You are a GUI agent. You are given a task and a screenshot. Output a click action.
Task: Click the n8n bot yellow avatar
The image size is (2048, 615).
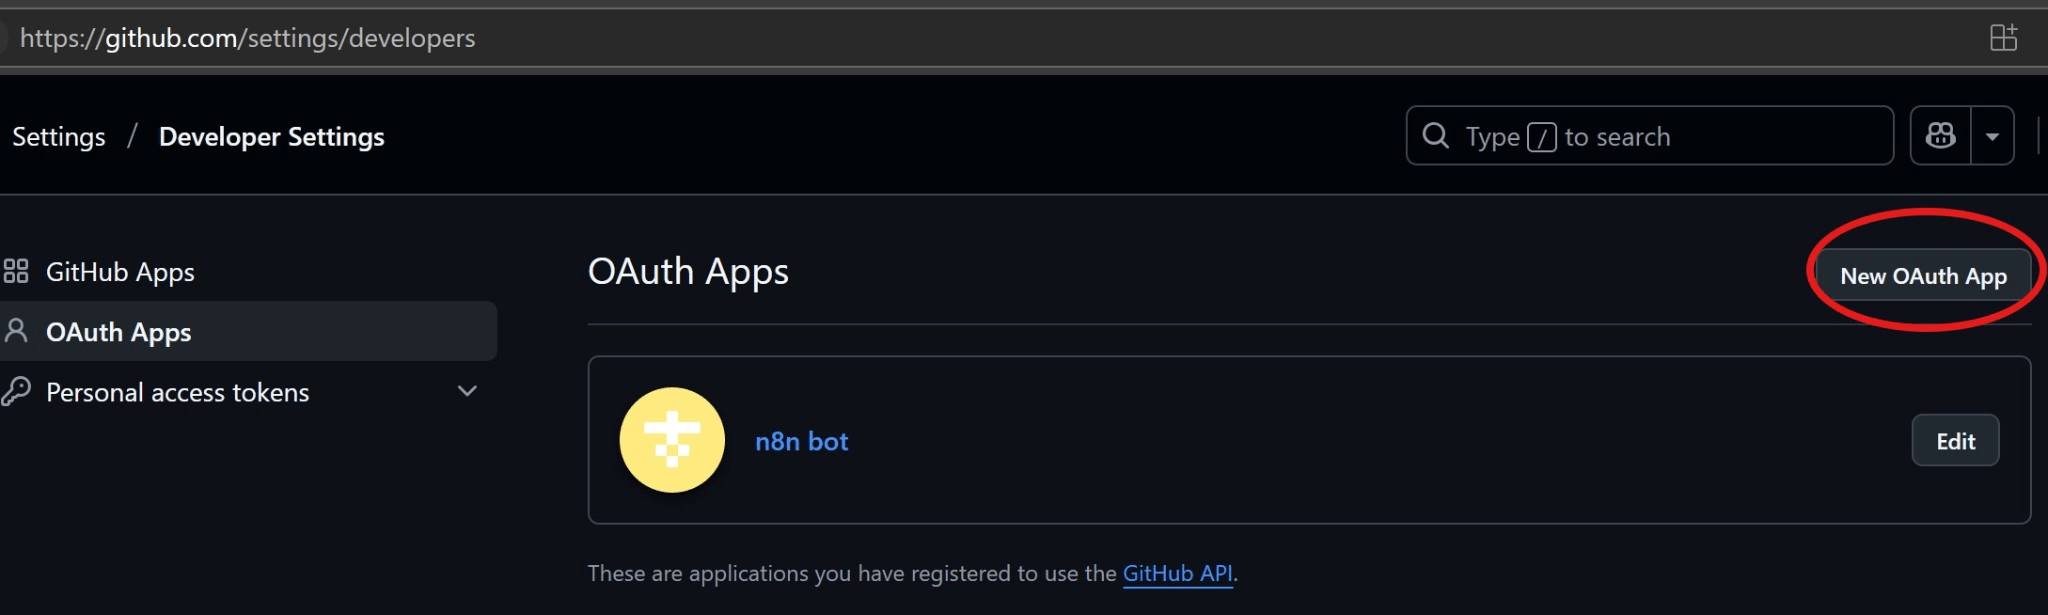pos(672,440)
